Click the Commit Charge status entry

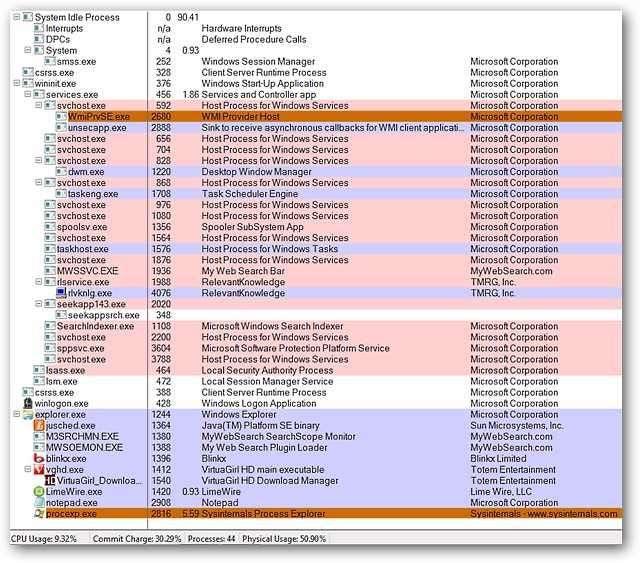(137, 539)
